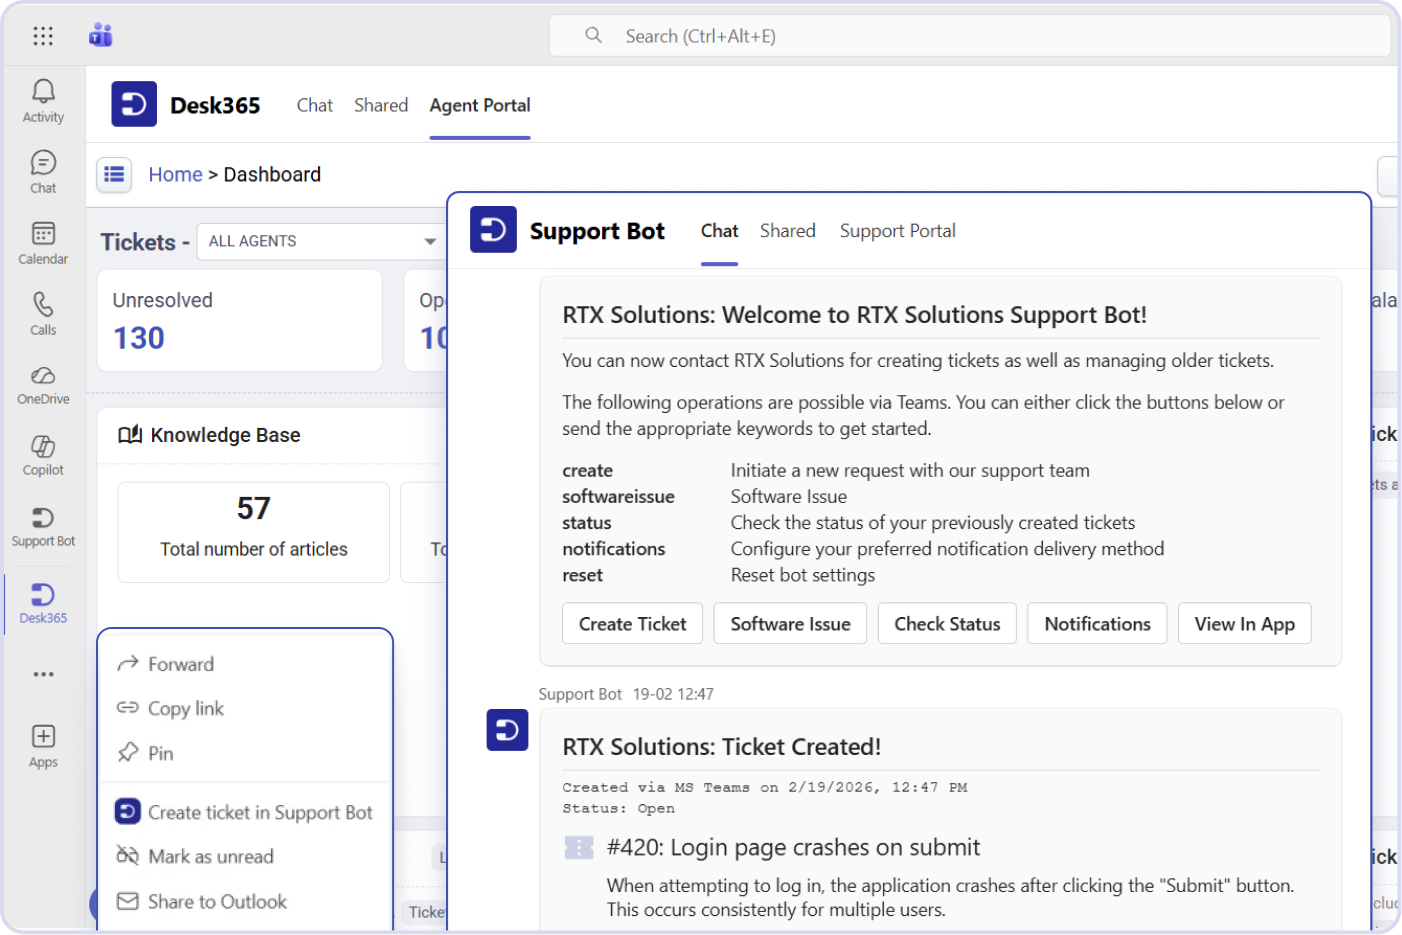Viewport: 1402px width, 935px height.
Task: Go to Home breadcrumb link
Action: pos(175,174)
